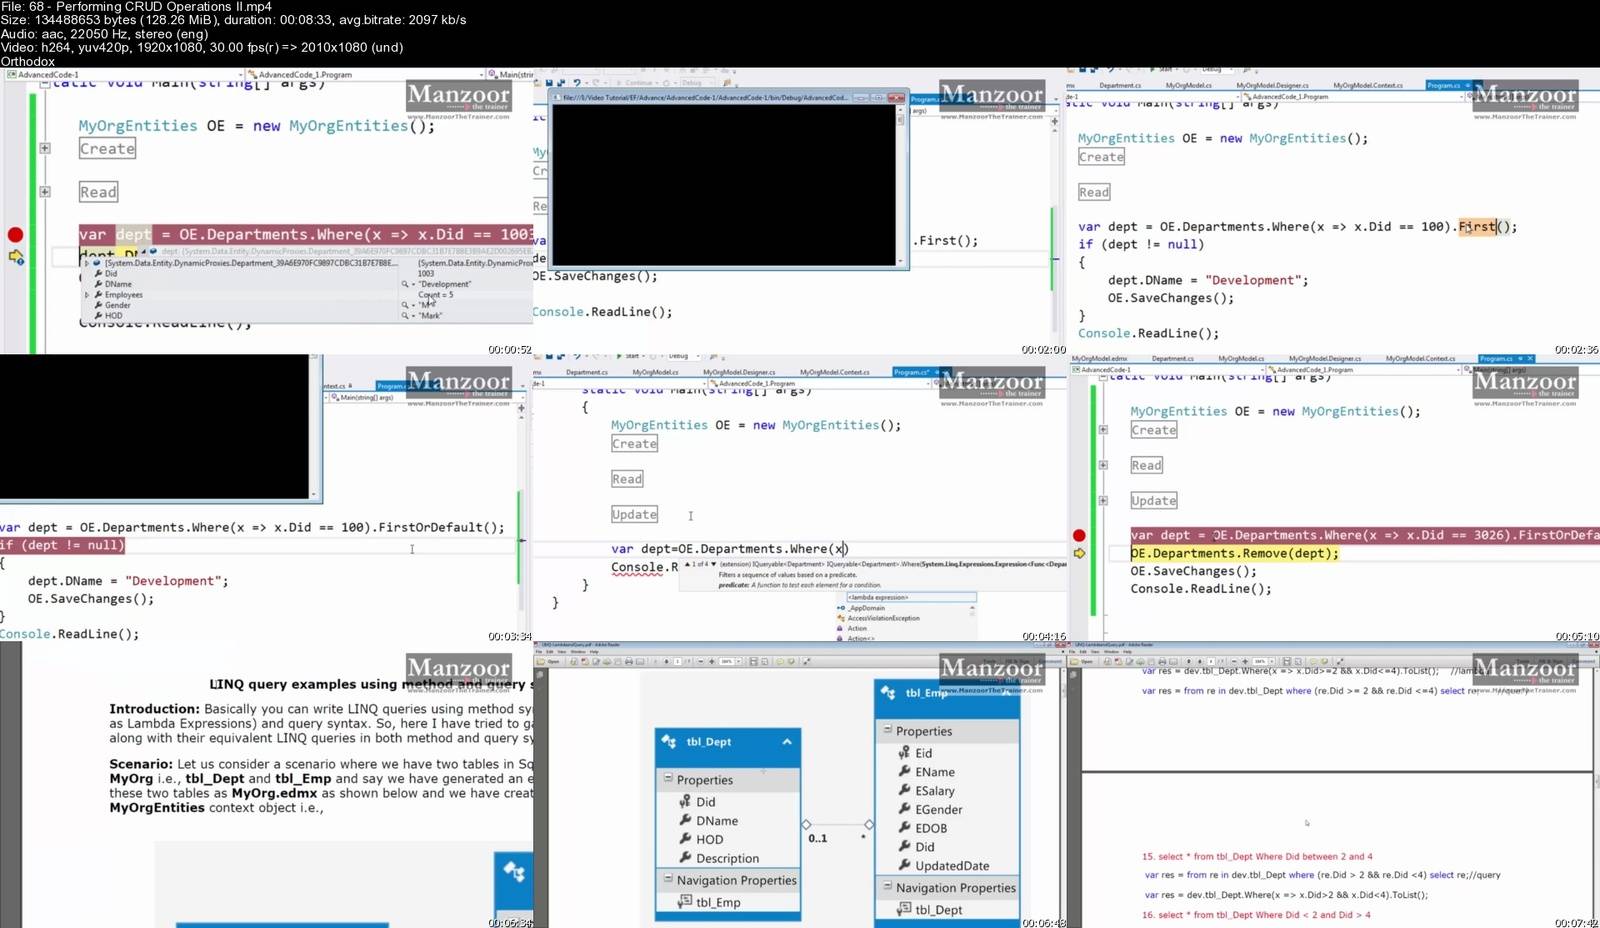Open the entity diagram frame at 00:06:48
This screenshot has width=1600, height=928.
800,785
